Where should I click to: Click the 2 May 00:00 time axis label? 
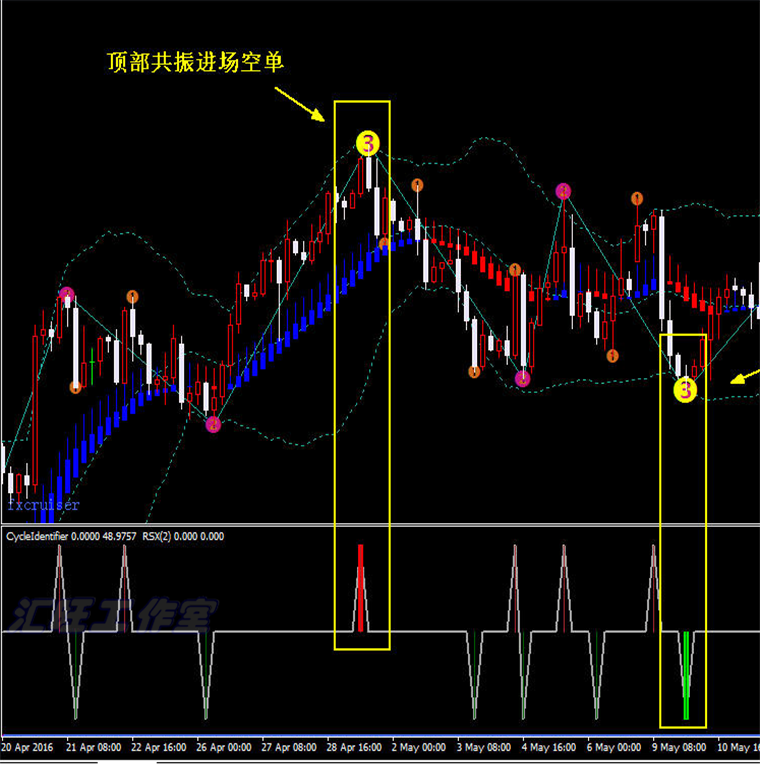[x=419, y=747]
